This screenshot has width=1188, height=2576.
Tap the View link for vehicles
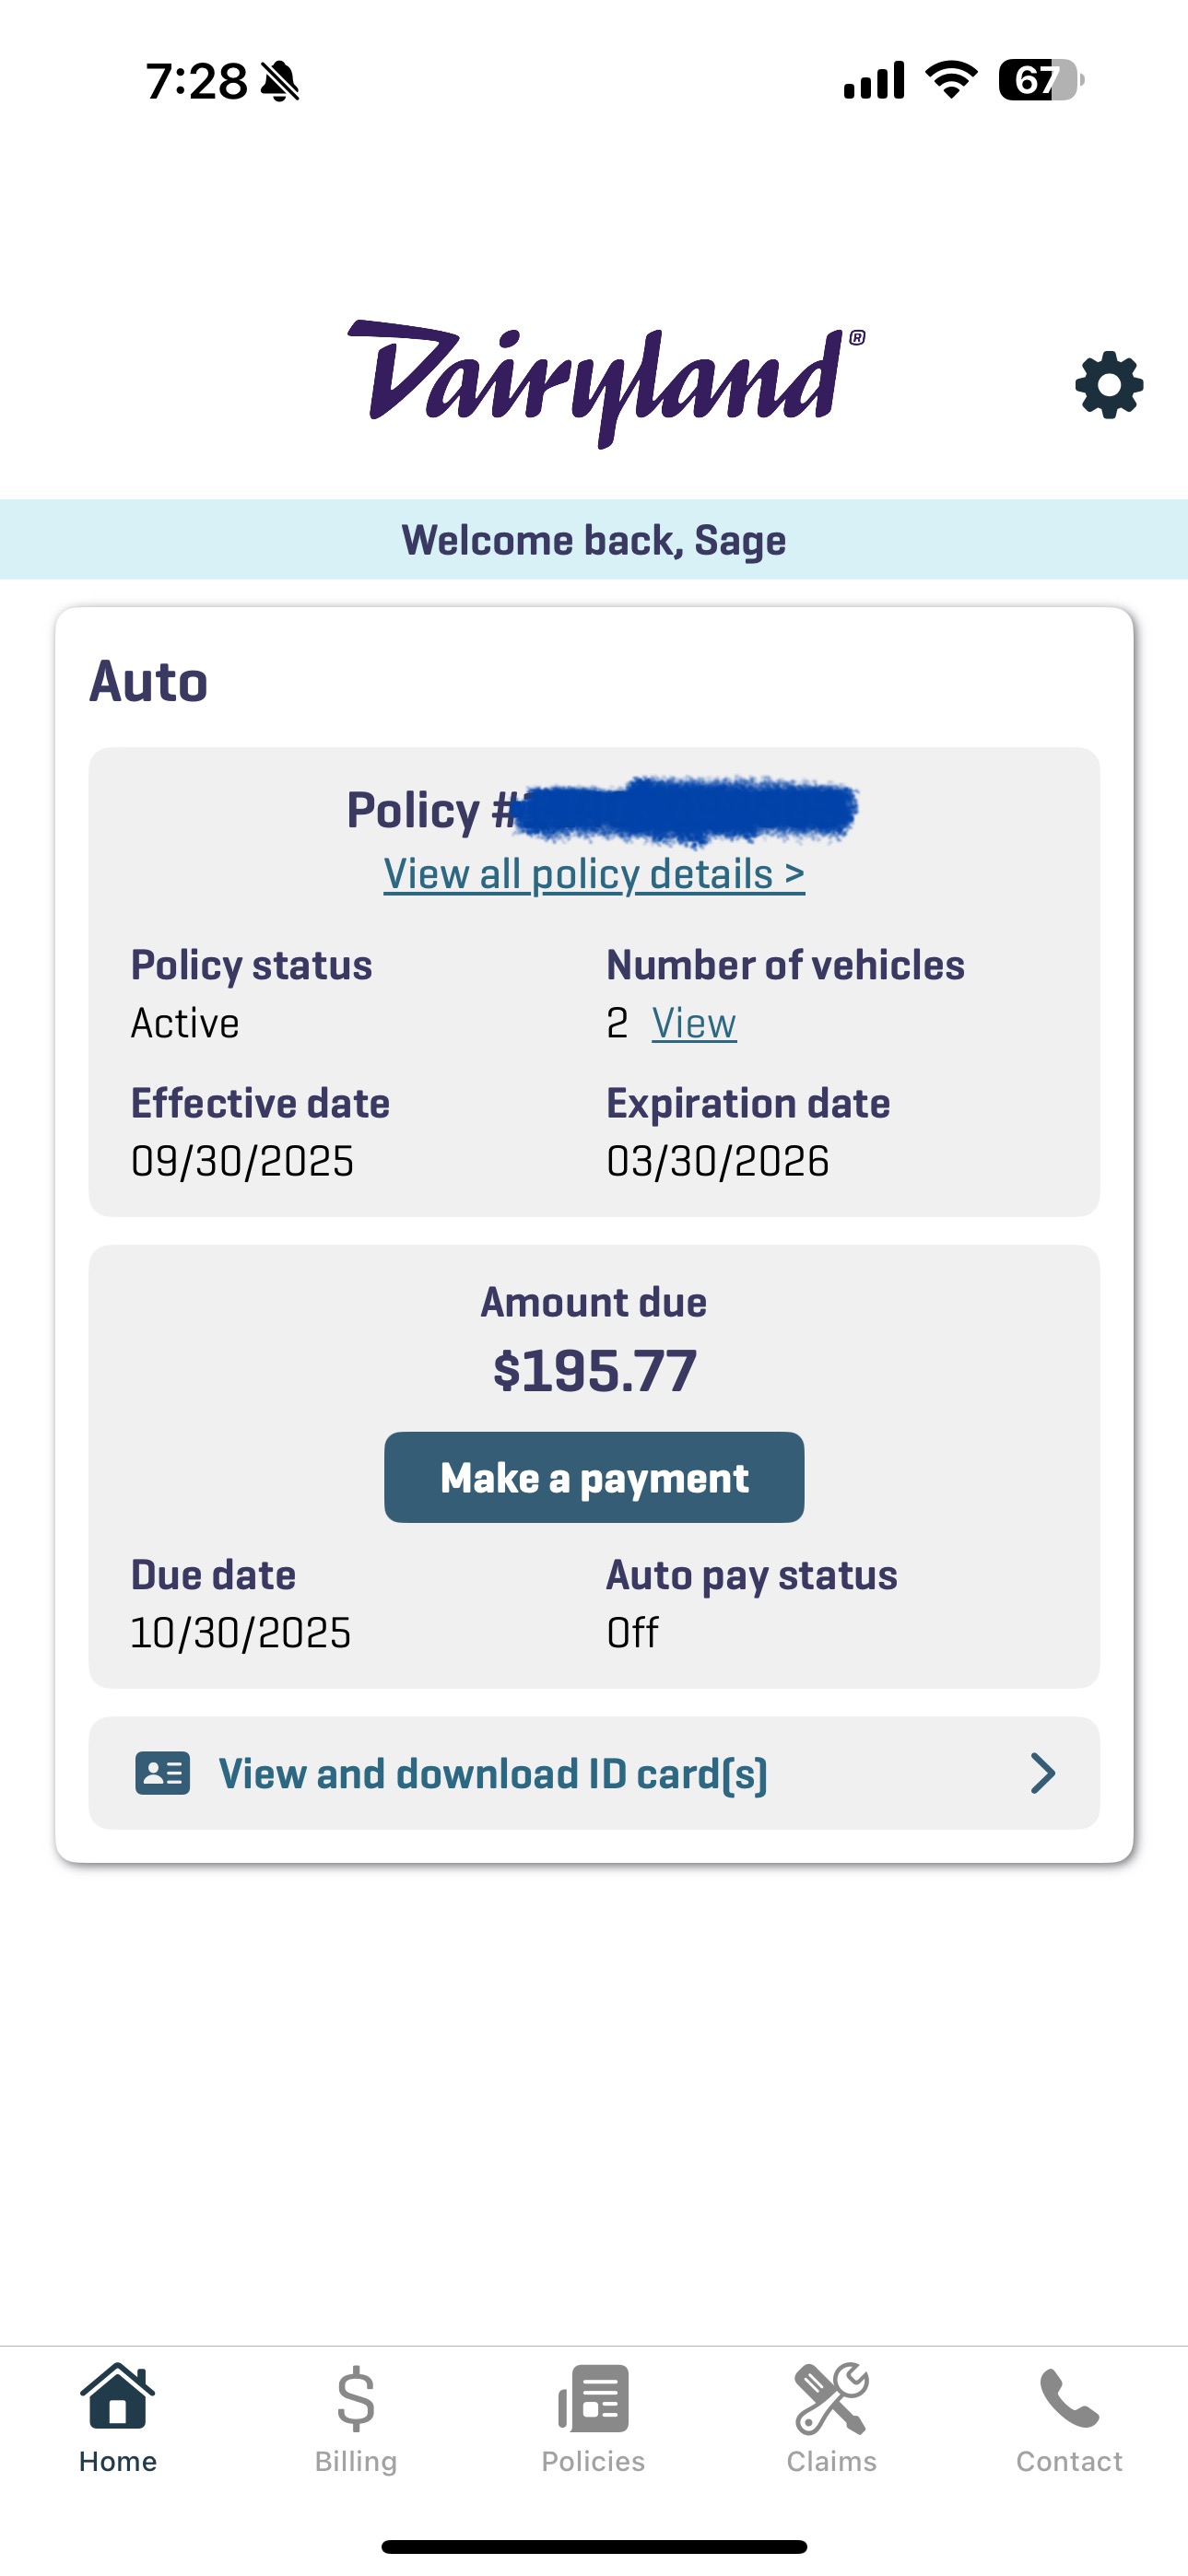[x=694, y=1023]
